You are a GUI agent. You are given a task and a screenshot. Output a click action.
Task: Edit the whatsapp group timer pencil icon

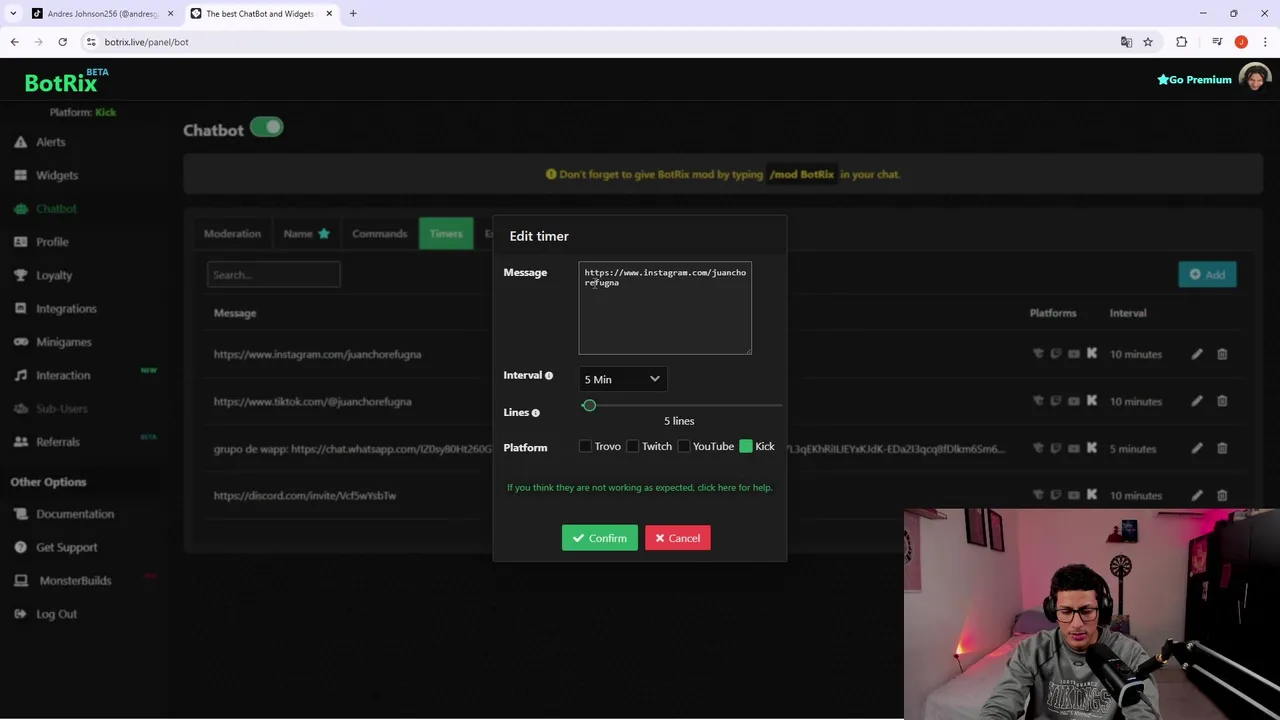tap(1197, 448)
